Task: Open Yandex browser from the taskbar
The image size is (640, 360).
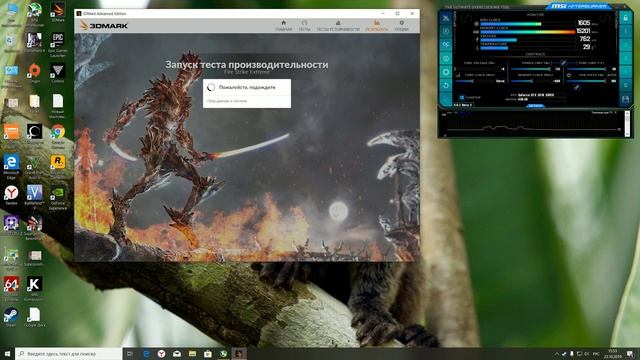Action: 161,353
